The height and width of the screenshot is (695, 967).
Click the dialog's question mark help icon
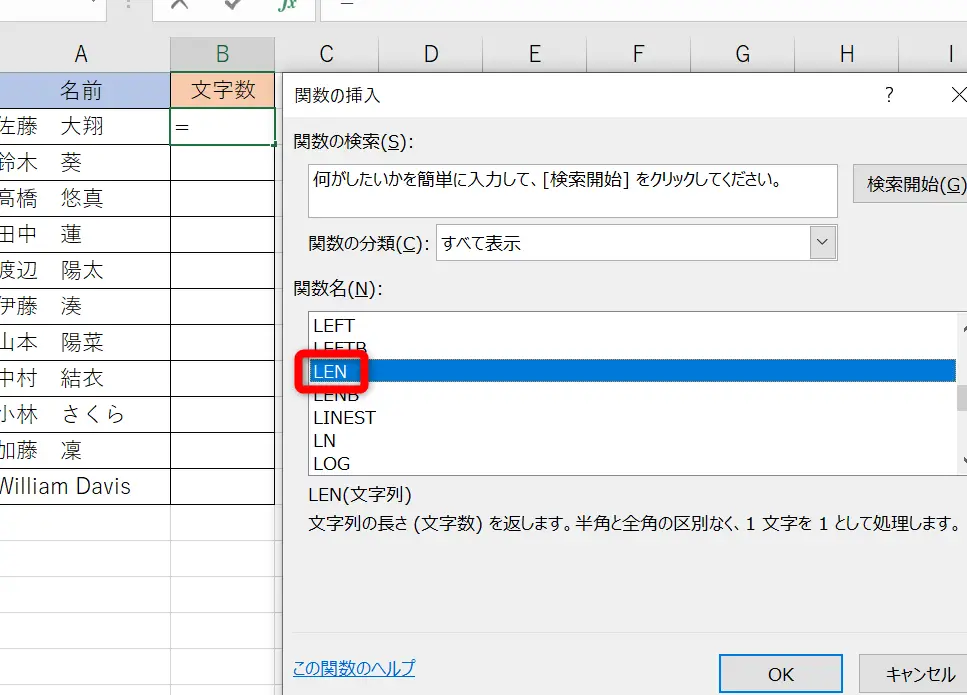click(x=888, y=95)
